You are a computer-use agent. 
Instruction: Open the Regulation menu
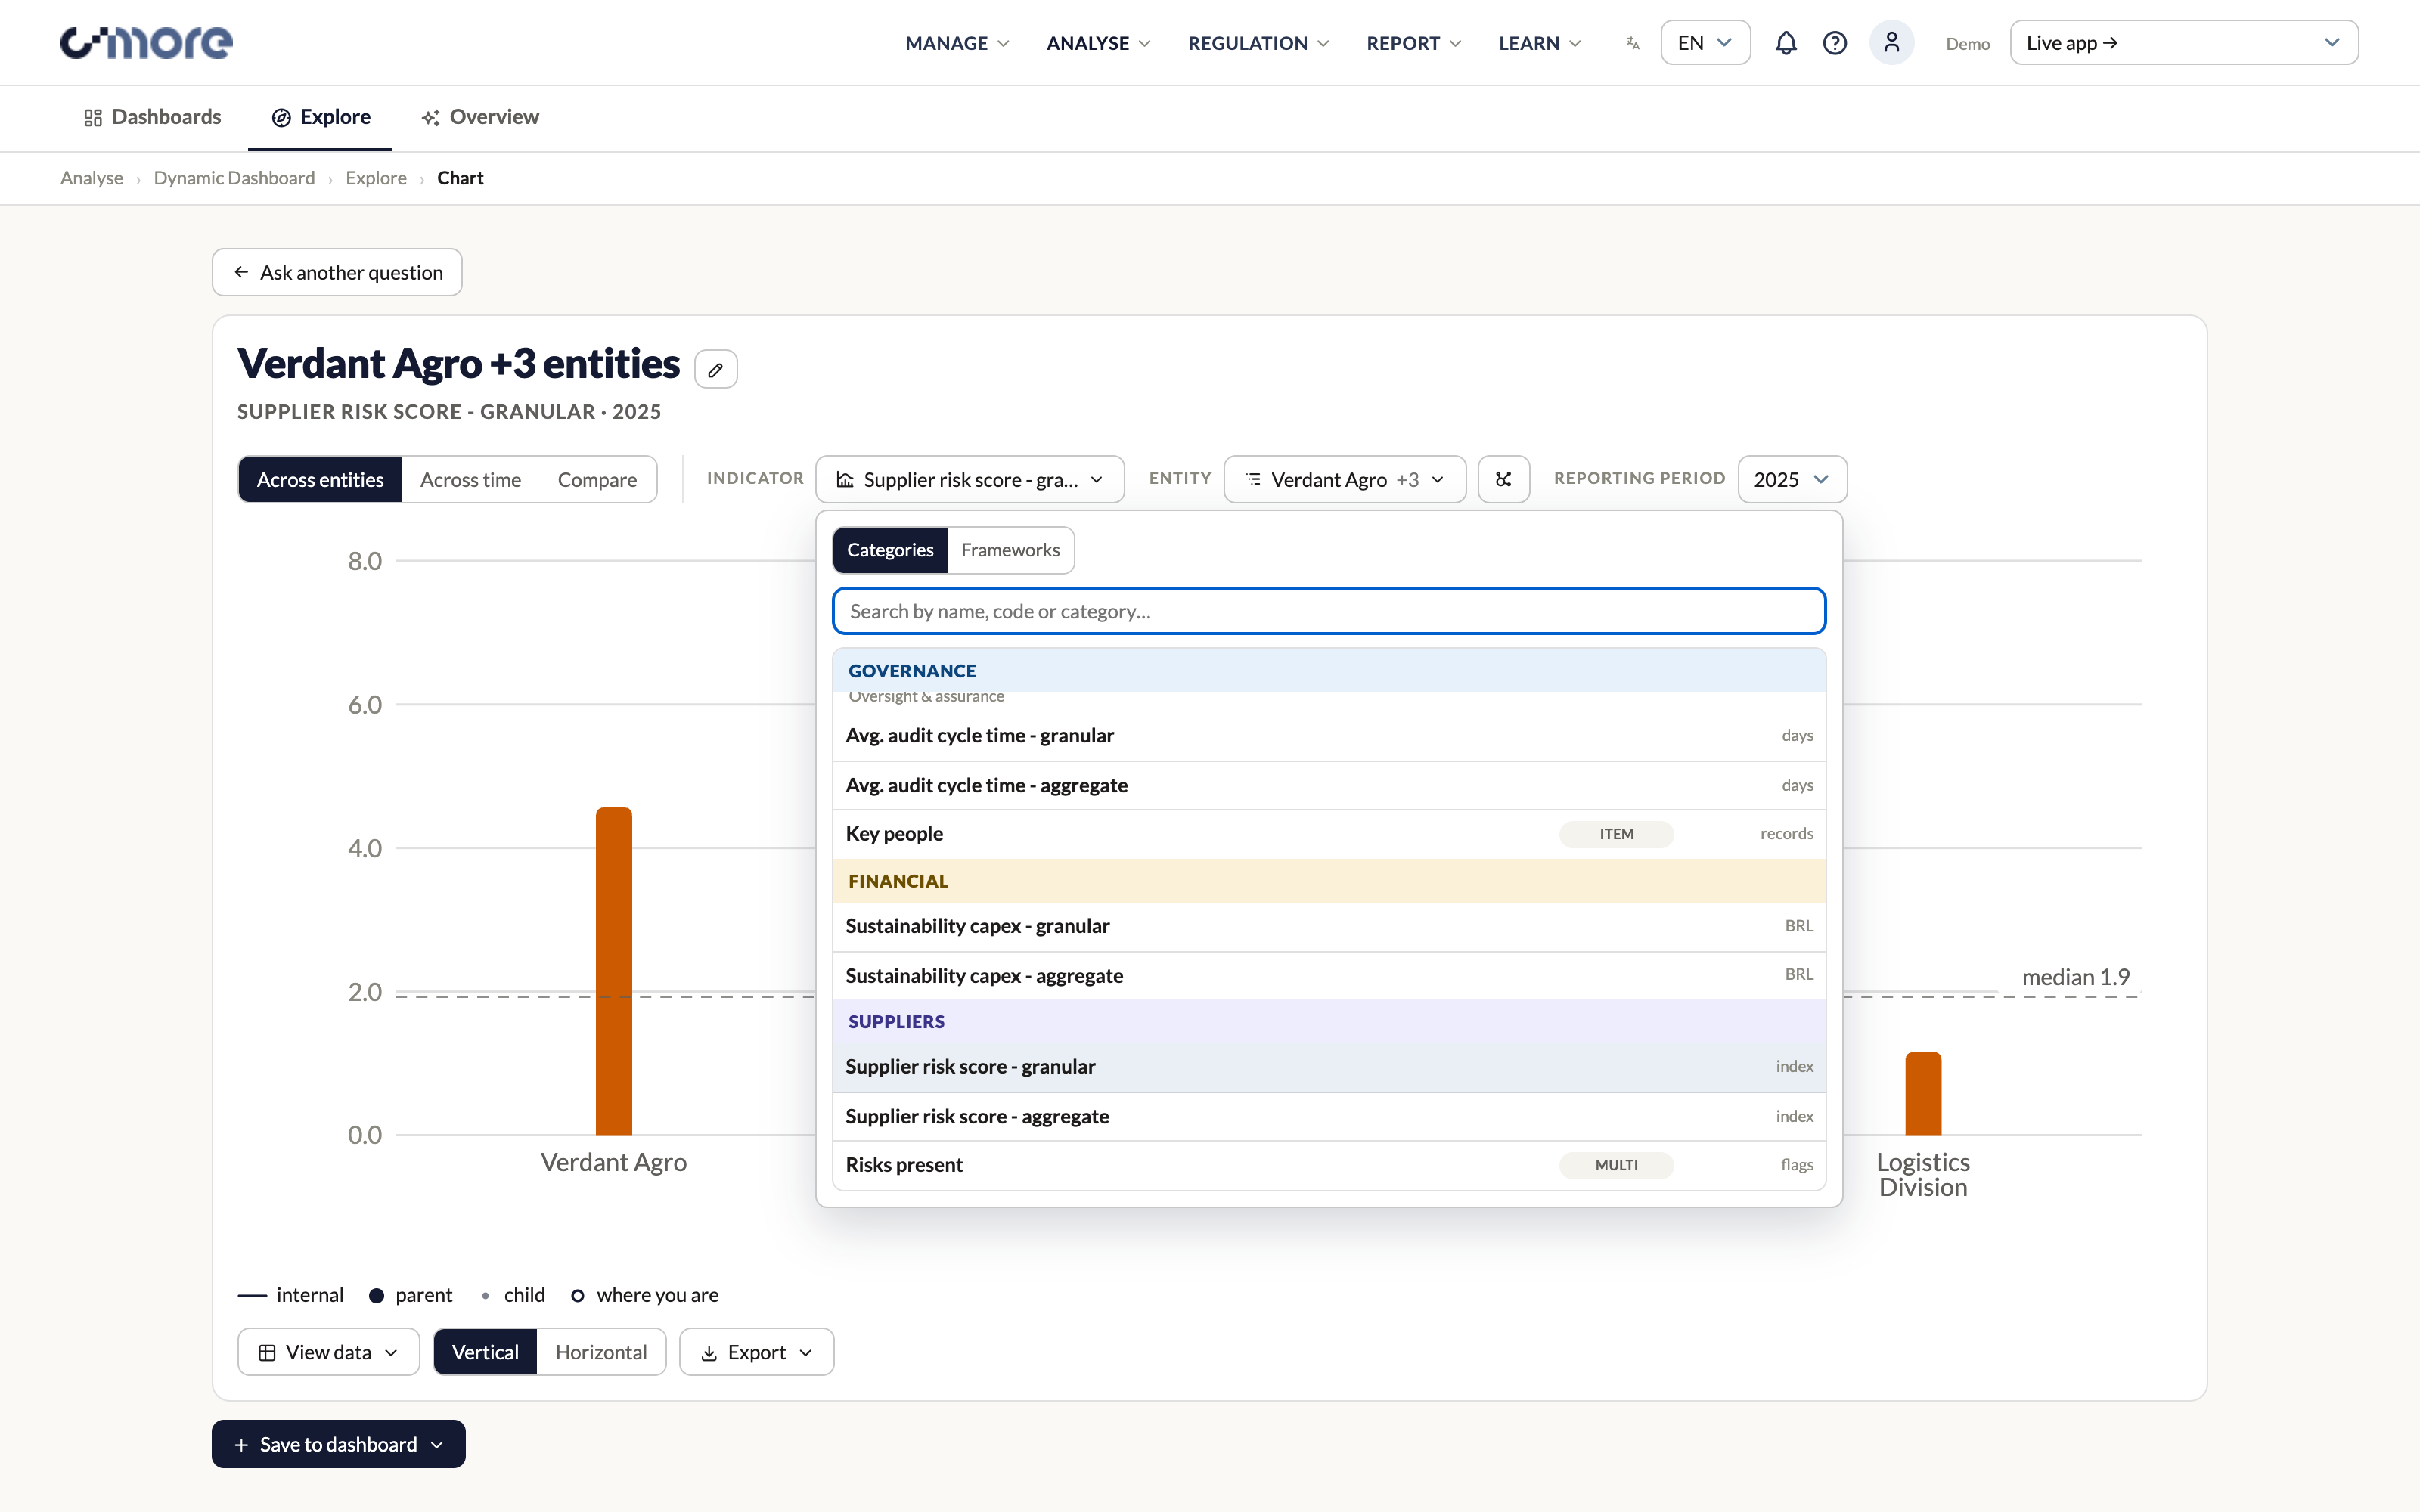point(1258,43)
